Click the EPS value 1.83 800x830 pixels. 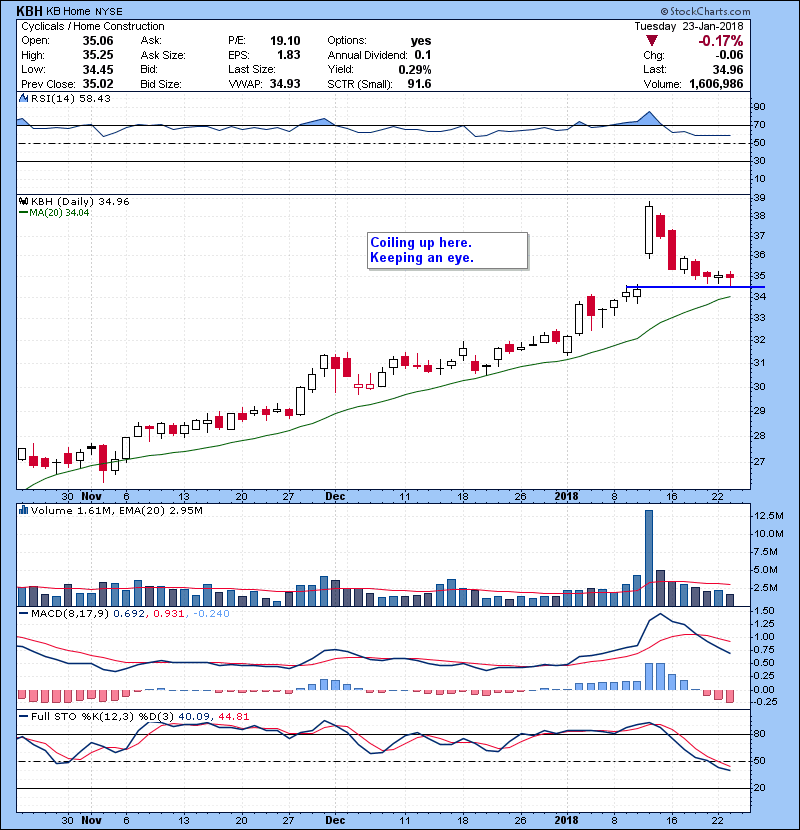pyautogui.click(x=289, y=55)
